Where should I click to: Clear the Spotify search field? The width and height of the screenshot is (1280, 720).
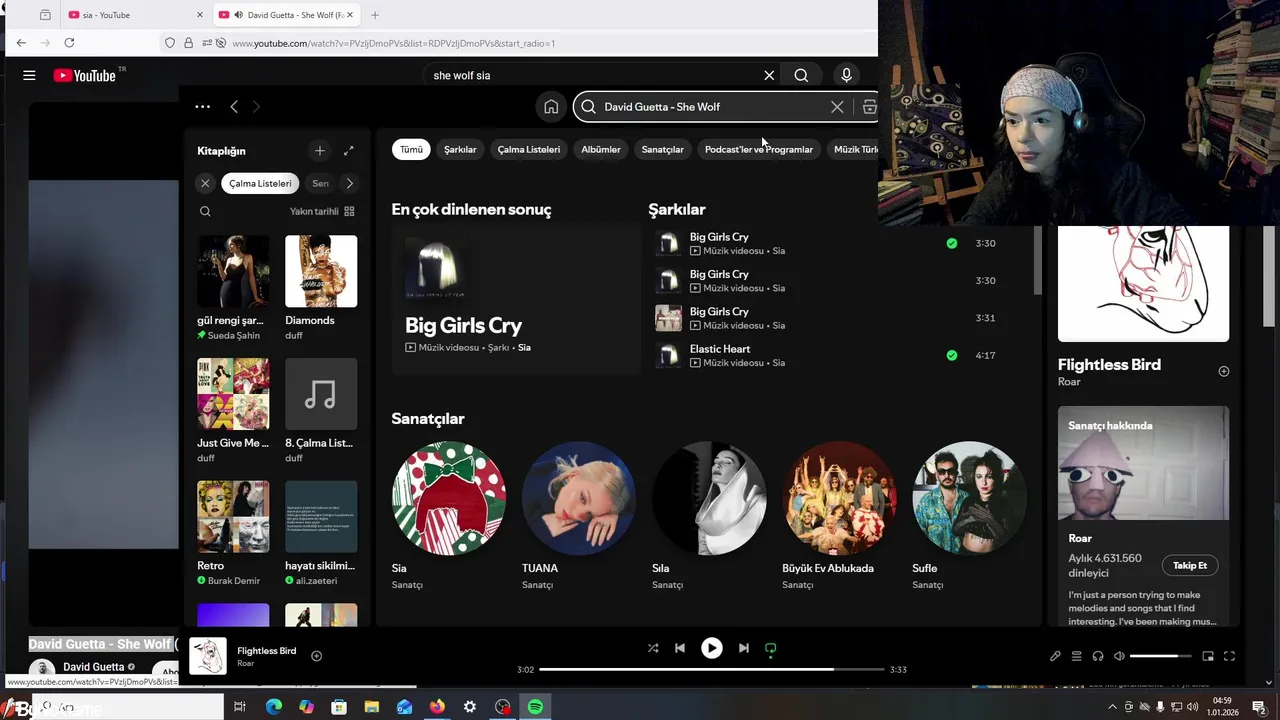pyautogui.click(x=837, y=107)
